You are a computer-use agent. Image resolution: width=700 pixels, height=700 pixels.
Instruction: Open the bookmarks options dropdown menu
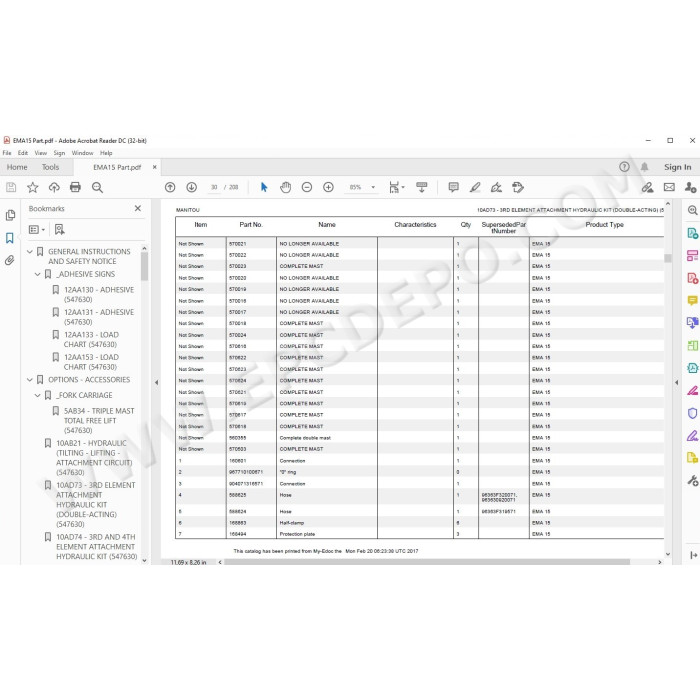click(x=37, y=229)
